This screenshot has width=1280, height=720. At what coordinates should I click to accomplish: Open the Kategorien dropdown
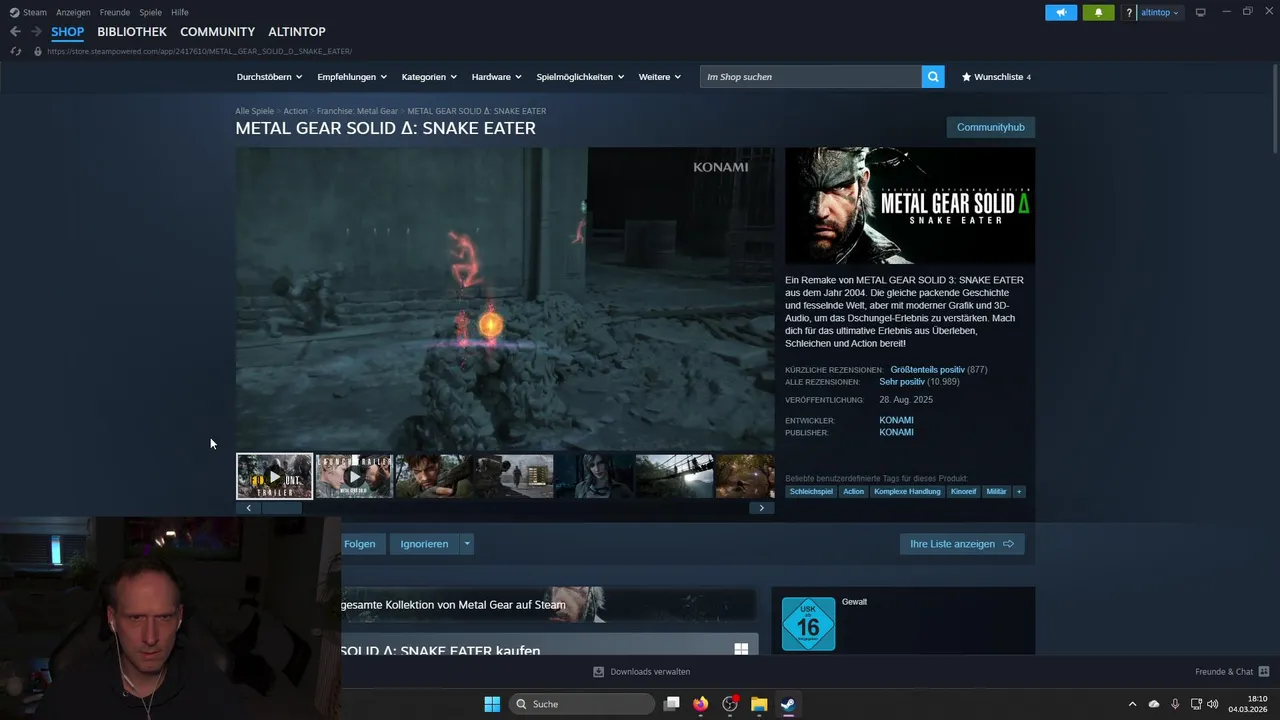[429, 77]
